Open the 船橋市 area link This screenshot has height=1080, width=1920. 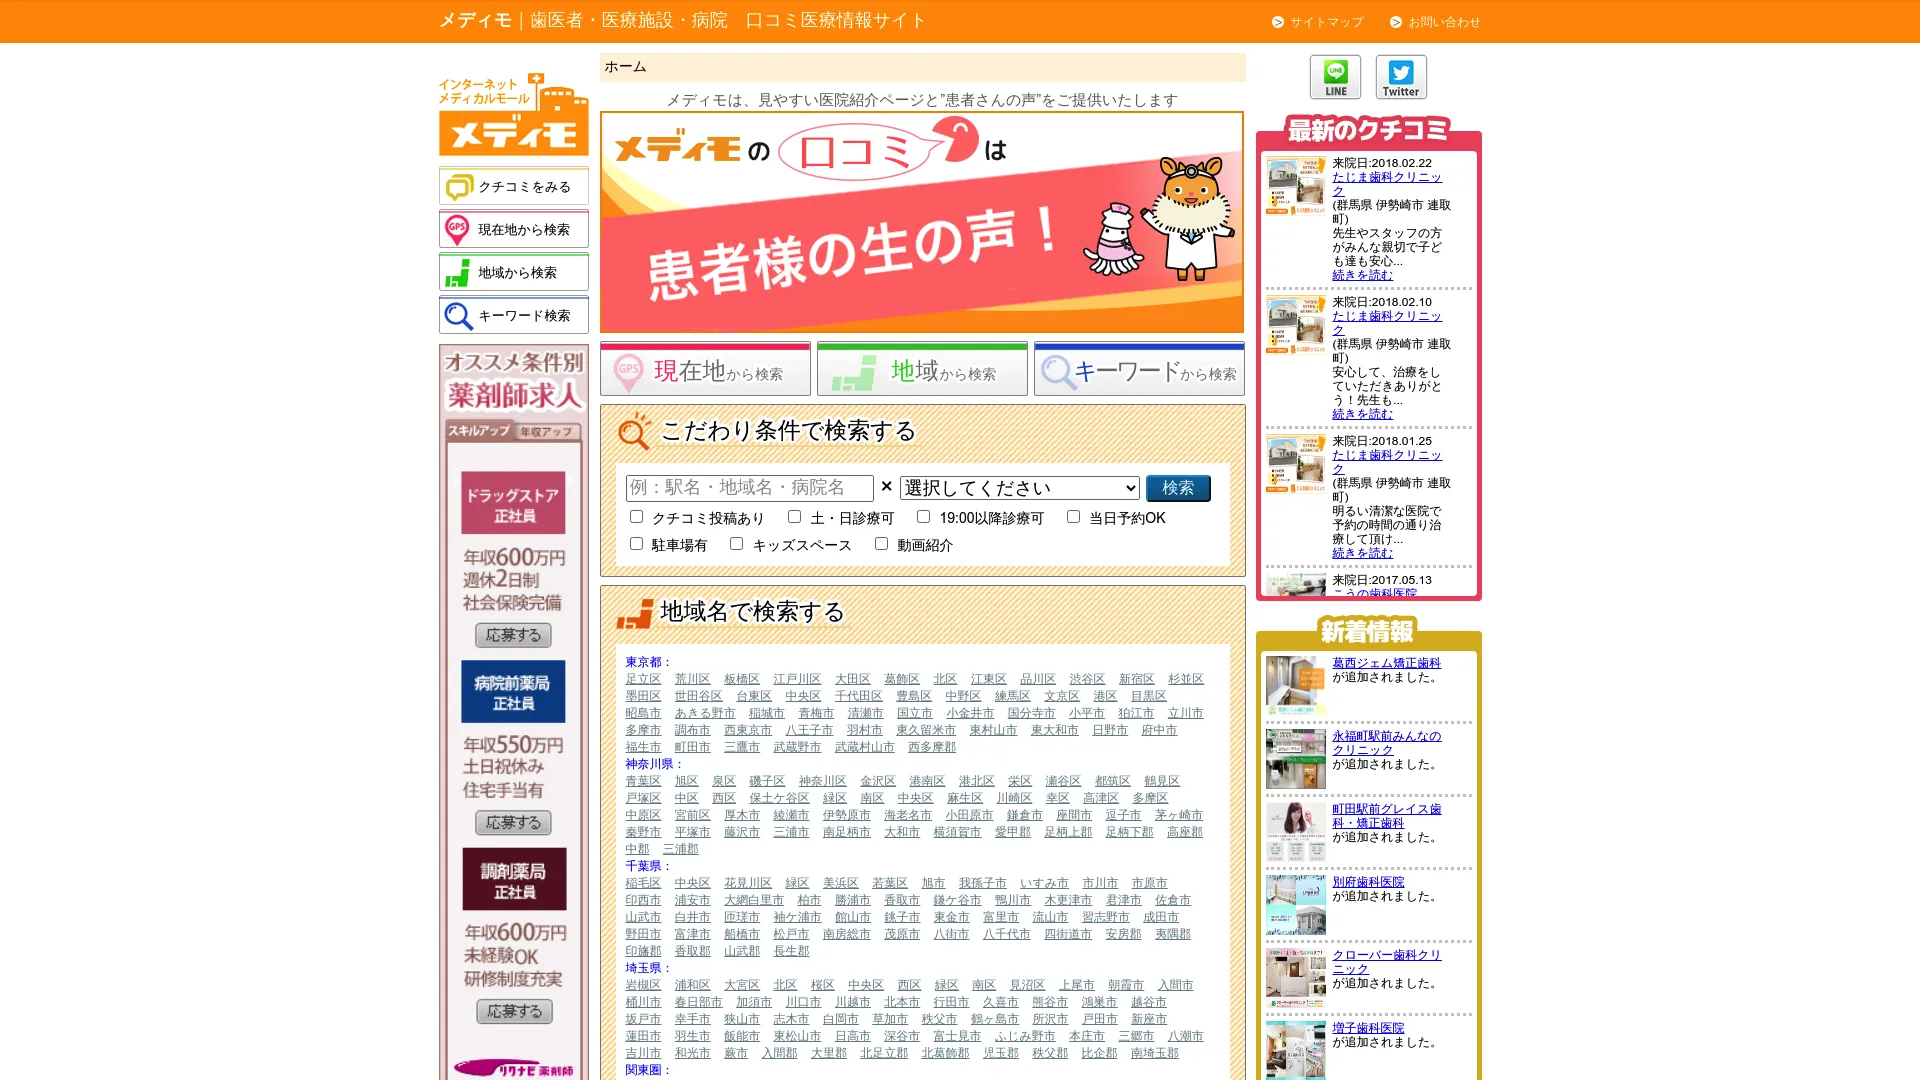(742, 935)
